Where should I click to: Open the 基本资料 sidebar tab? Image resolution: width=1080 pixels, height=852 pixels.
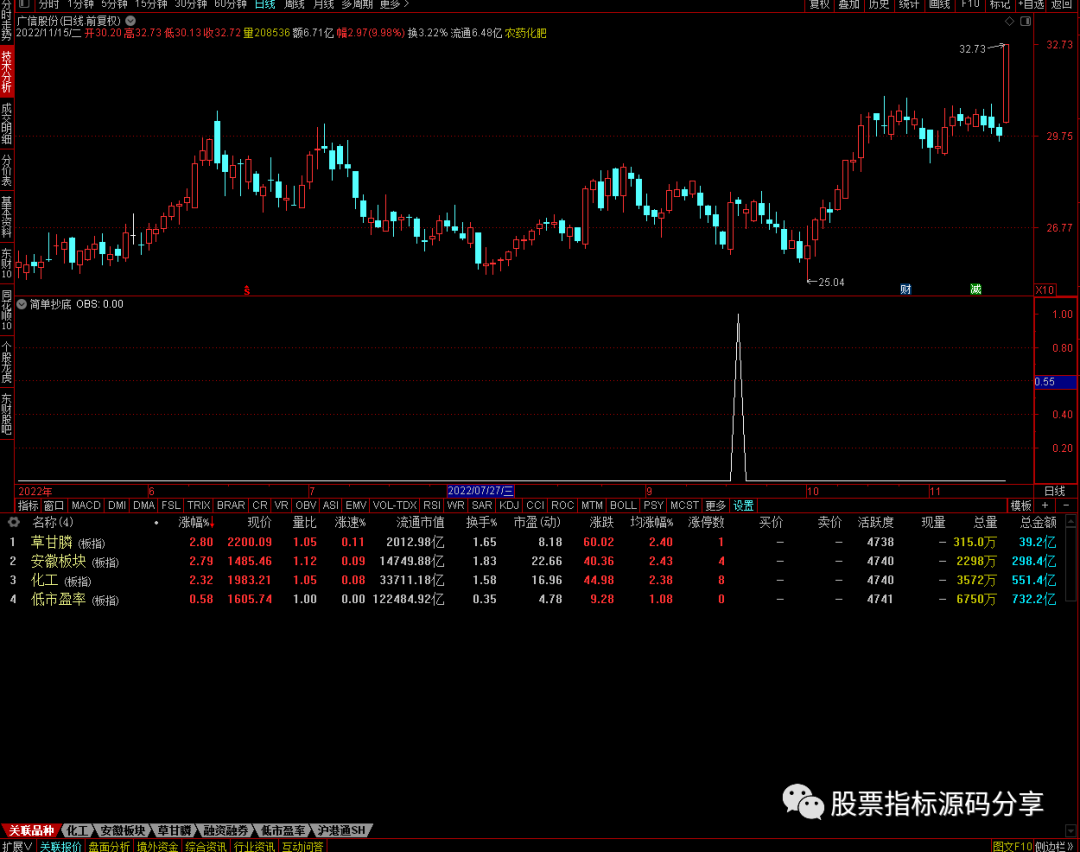(x=7, y=217)
